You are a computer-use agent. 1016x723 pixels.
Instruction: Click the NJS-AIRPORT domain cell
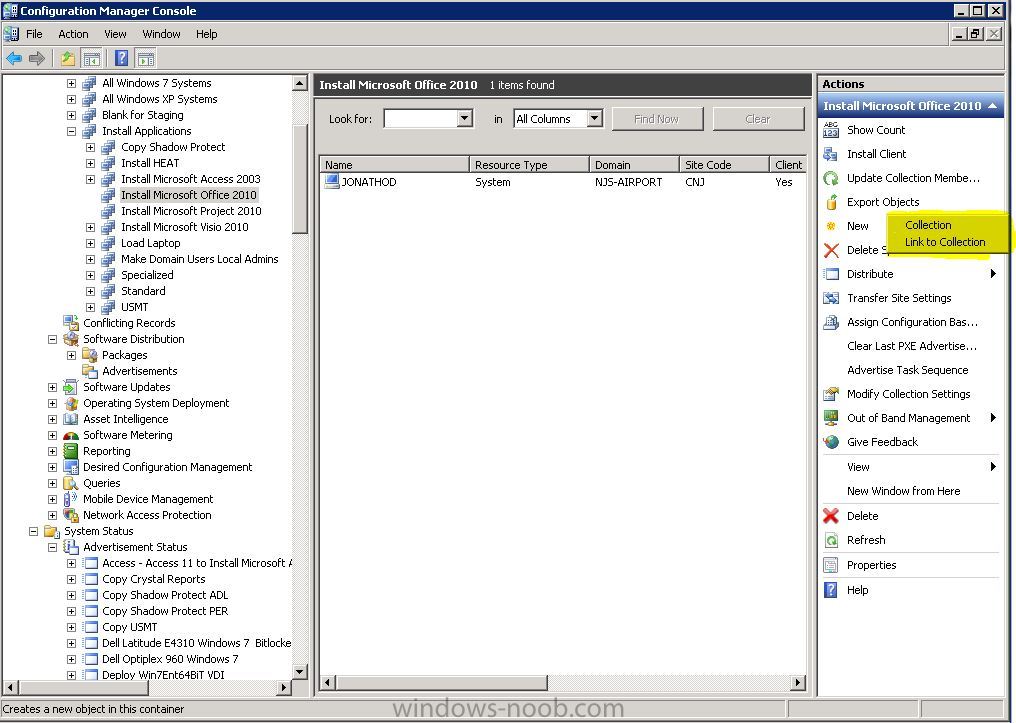coord(629,182)
